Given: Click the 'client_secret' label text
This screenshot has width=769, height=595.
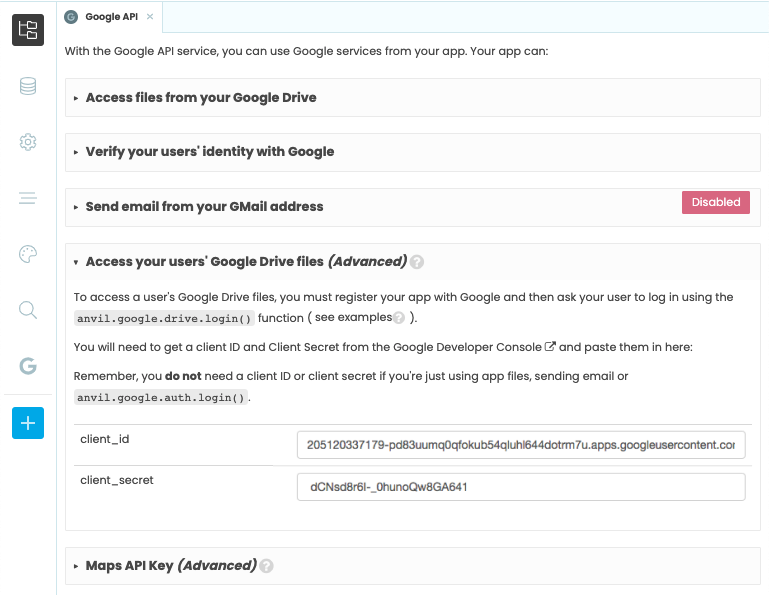Looking at the screenshot, I should pos(117,480).
